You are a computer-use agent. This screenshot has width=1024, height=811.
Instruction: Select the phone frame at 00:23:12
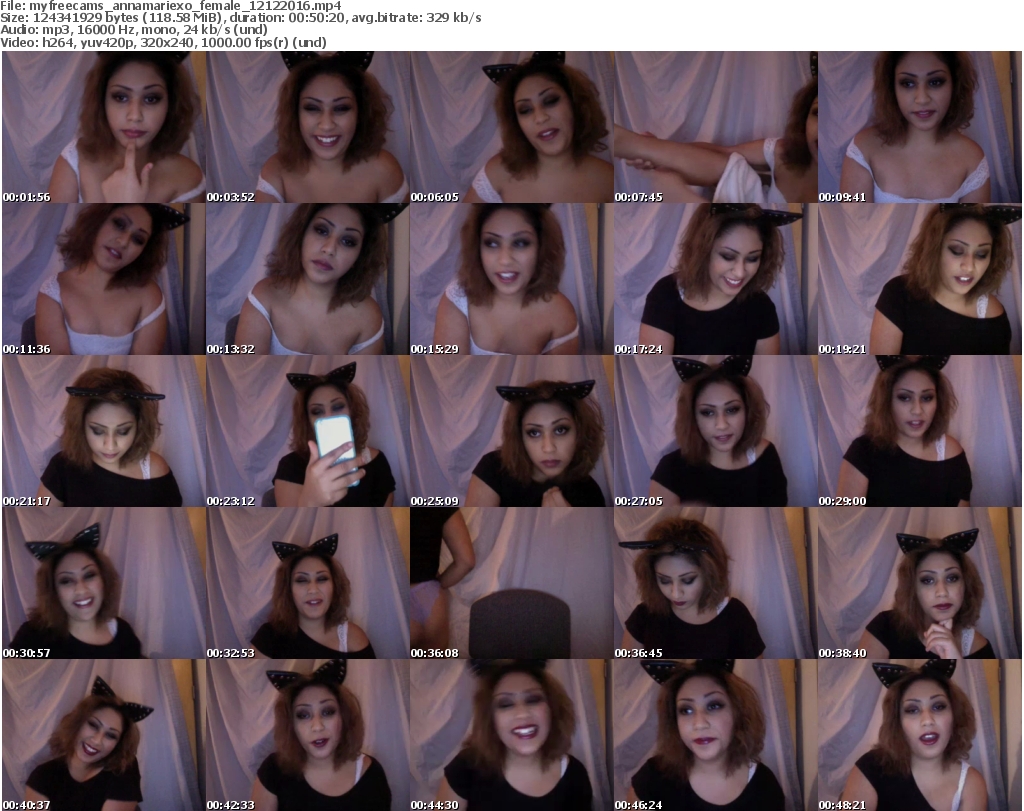pos(308,431)
